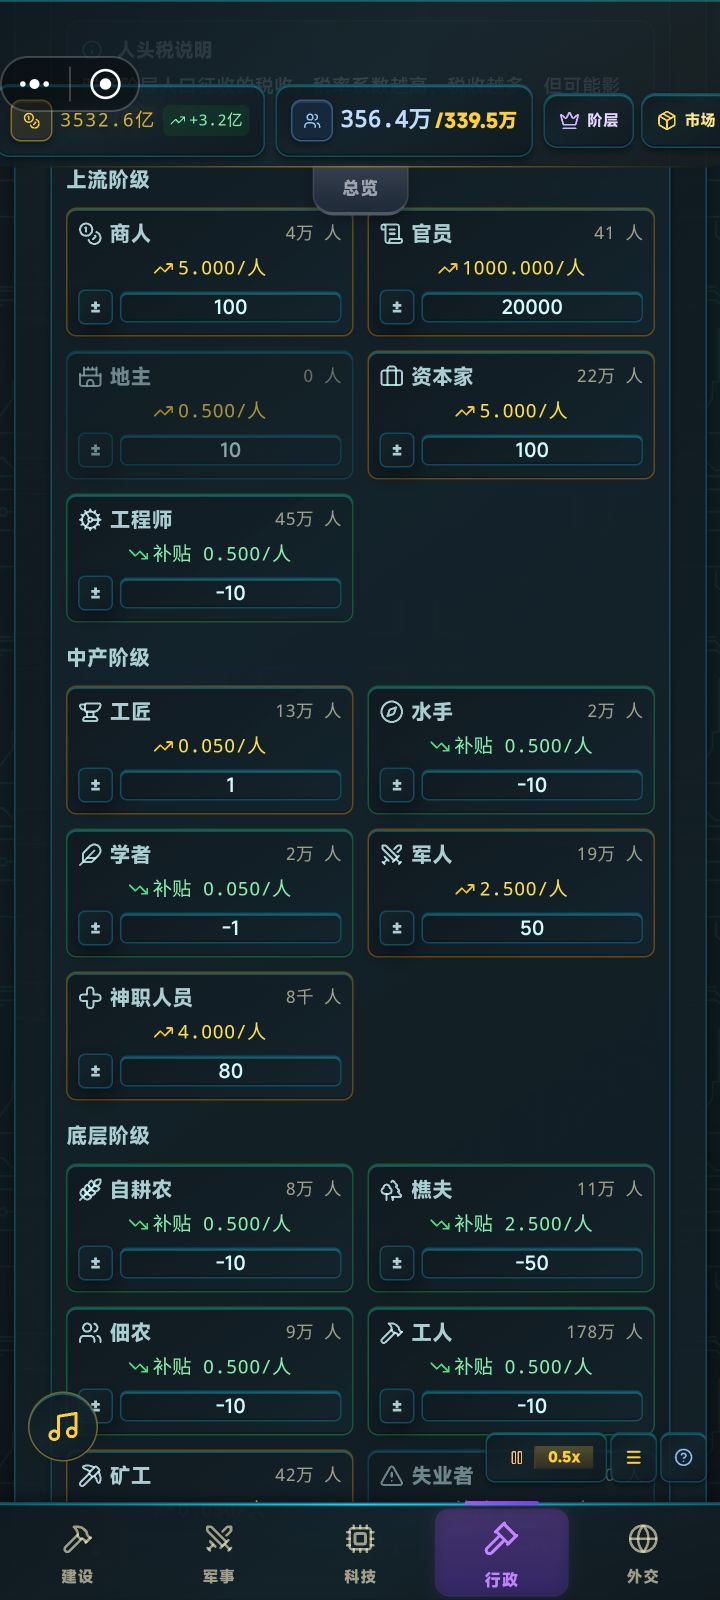The image size is (720, 1600).
Task: Click the population icon beside 356.4万
Action: pyautogui.click(x=311, y=120)
